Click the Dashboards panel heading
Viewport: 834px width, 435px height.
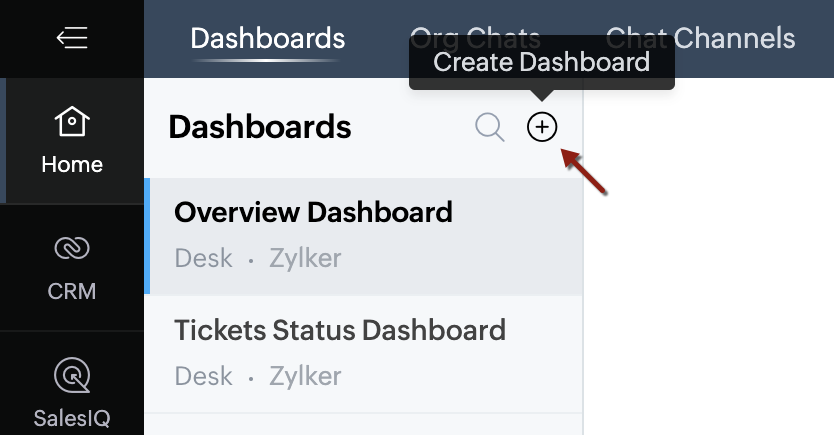260,127
